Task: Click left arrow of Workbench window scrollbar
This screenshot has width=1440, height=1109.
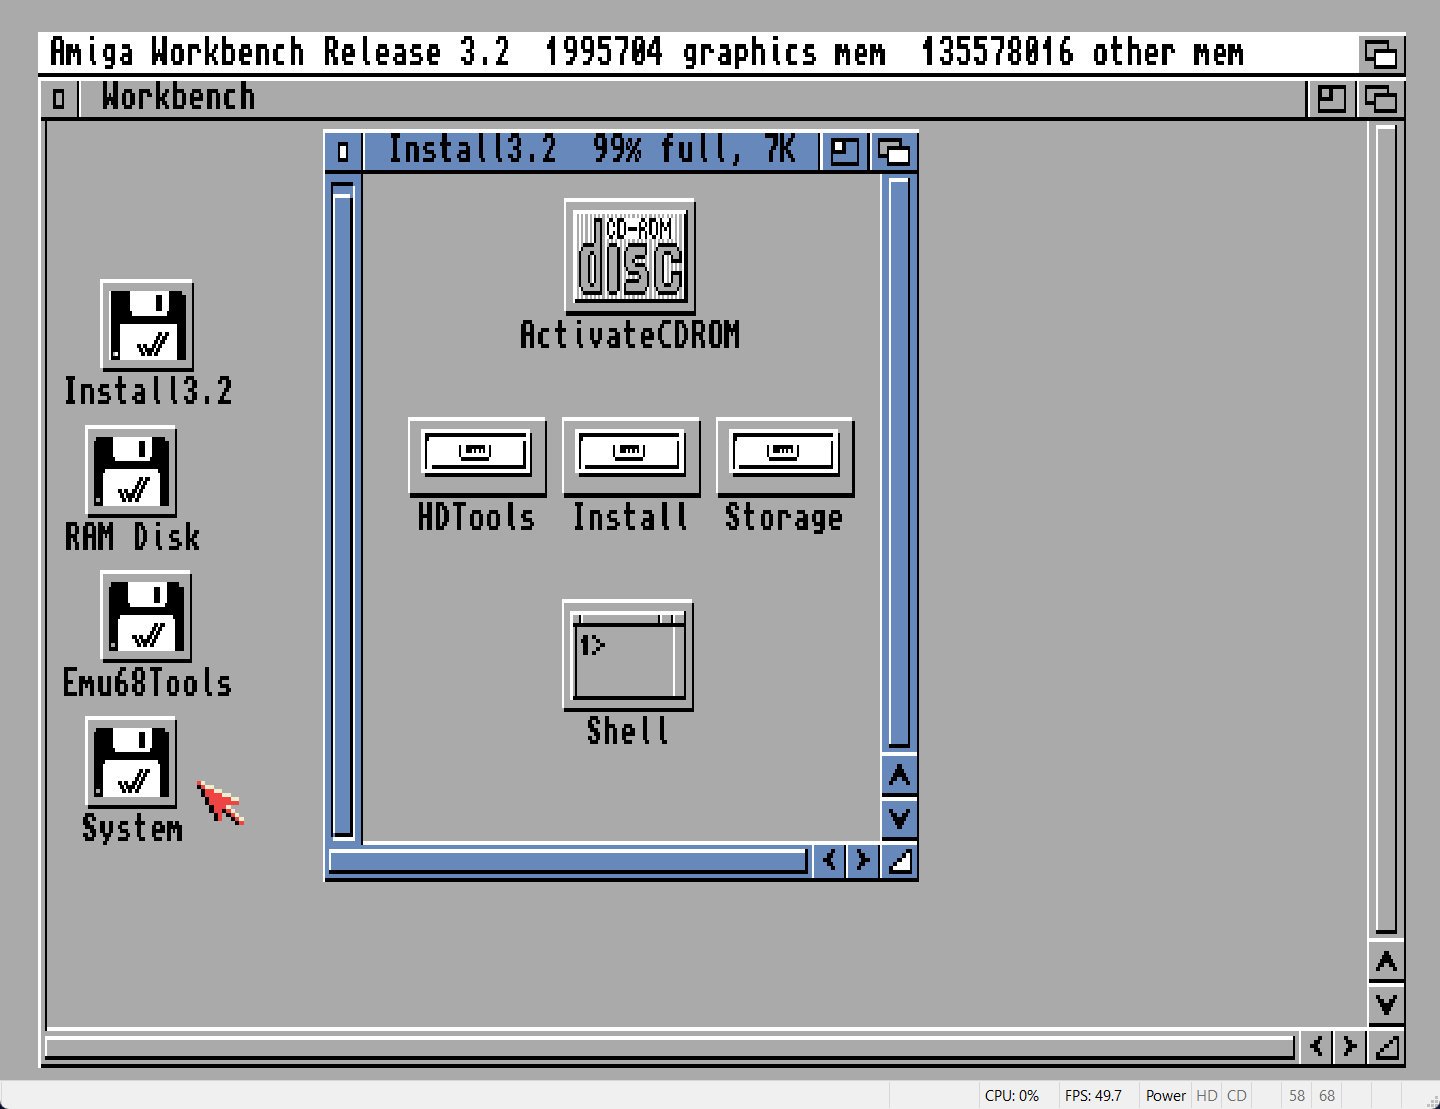Action: (x=1317, y=1047)
